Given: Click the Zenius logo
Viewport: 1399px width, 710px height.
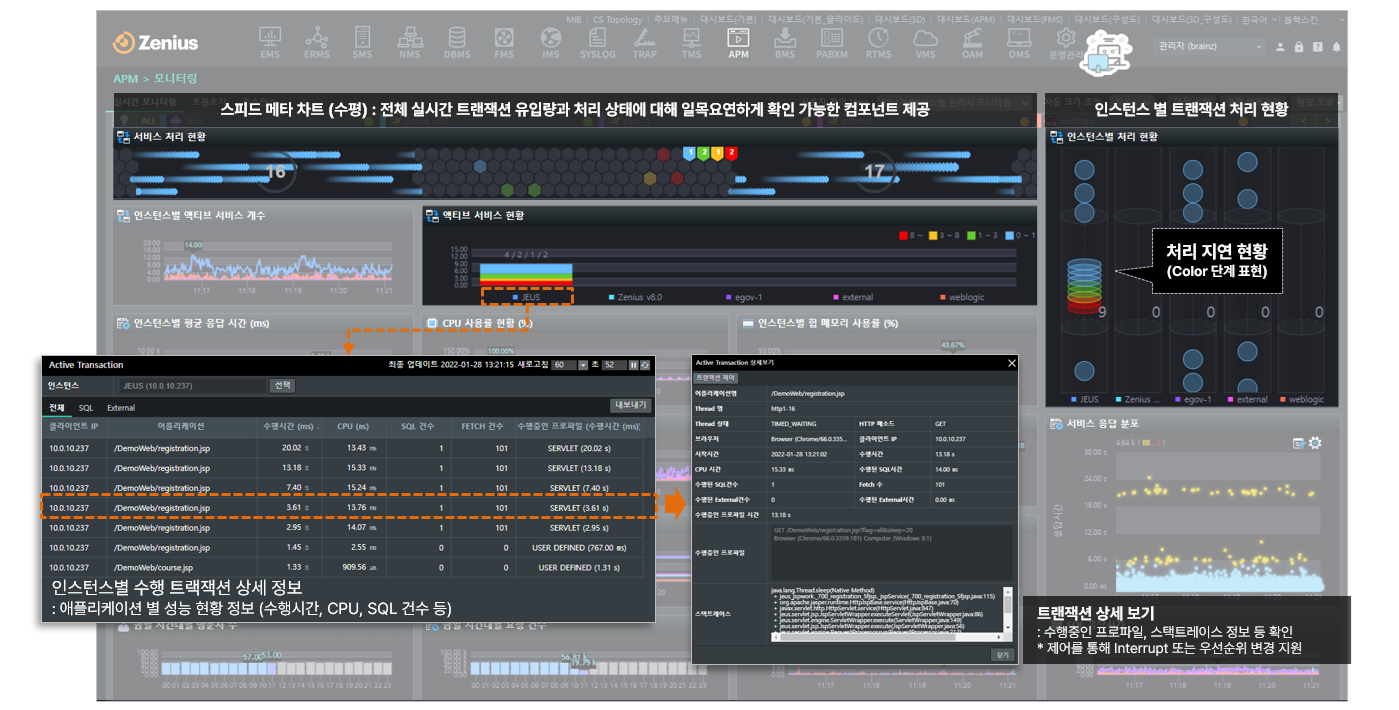Looking at the screenshot, I should click(x=155, y=43).
